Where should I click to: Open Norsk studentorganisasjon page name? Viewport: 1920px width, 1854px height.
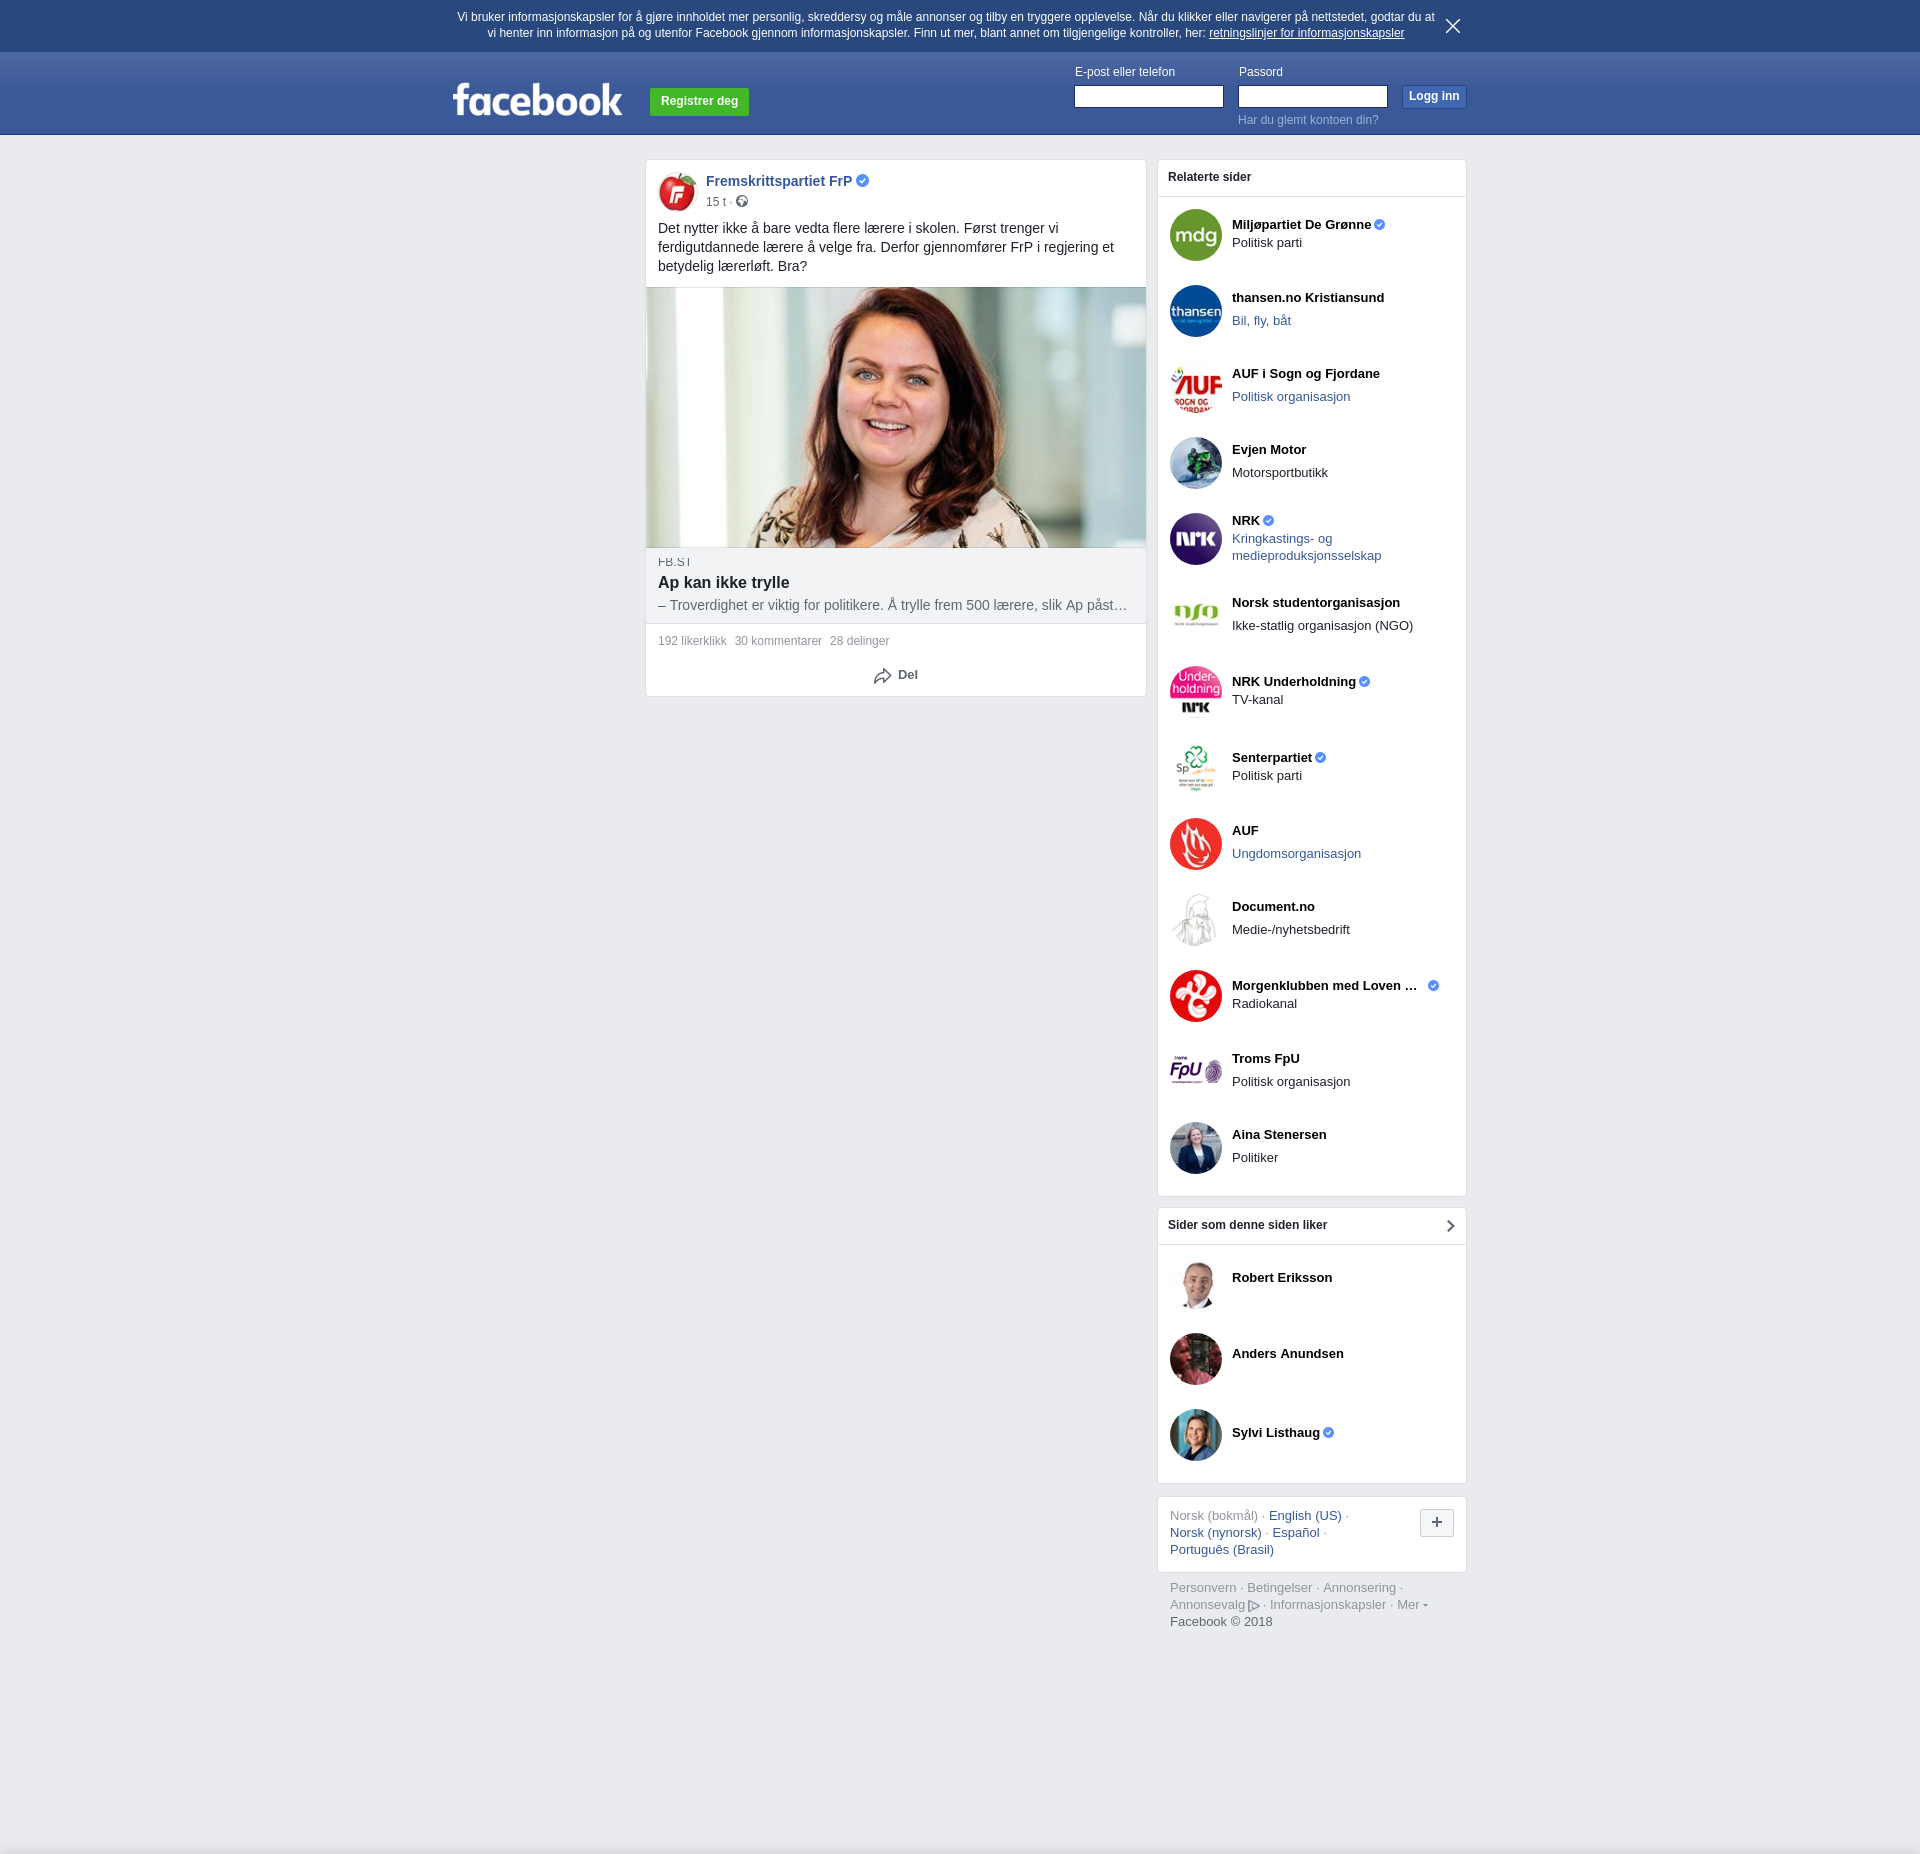point(1315,603)
